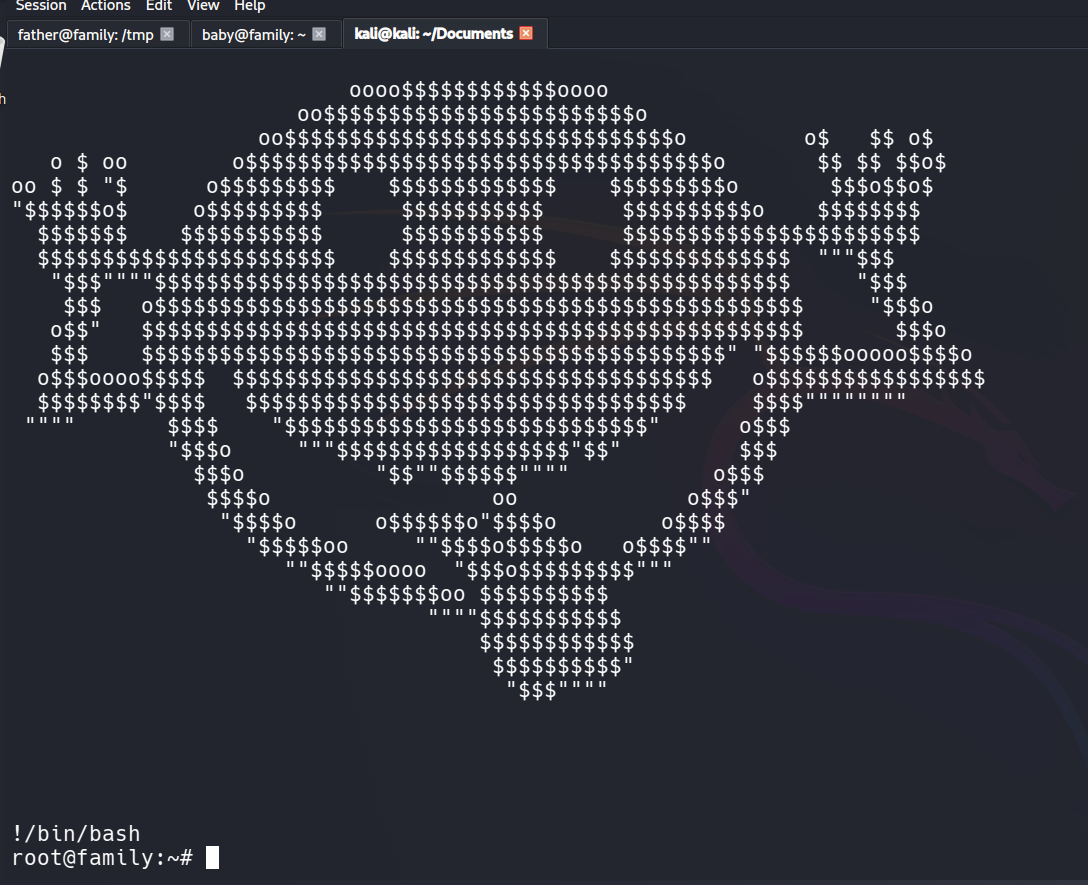Click the !/bin/bash output line
The image size is (1088, 885).
tap(76, 833)
